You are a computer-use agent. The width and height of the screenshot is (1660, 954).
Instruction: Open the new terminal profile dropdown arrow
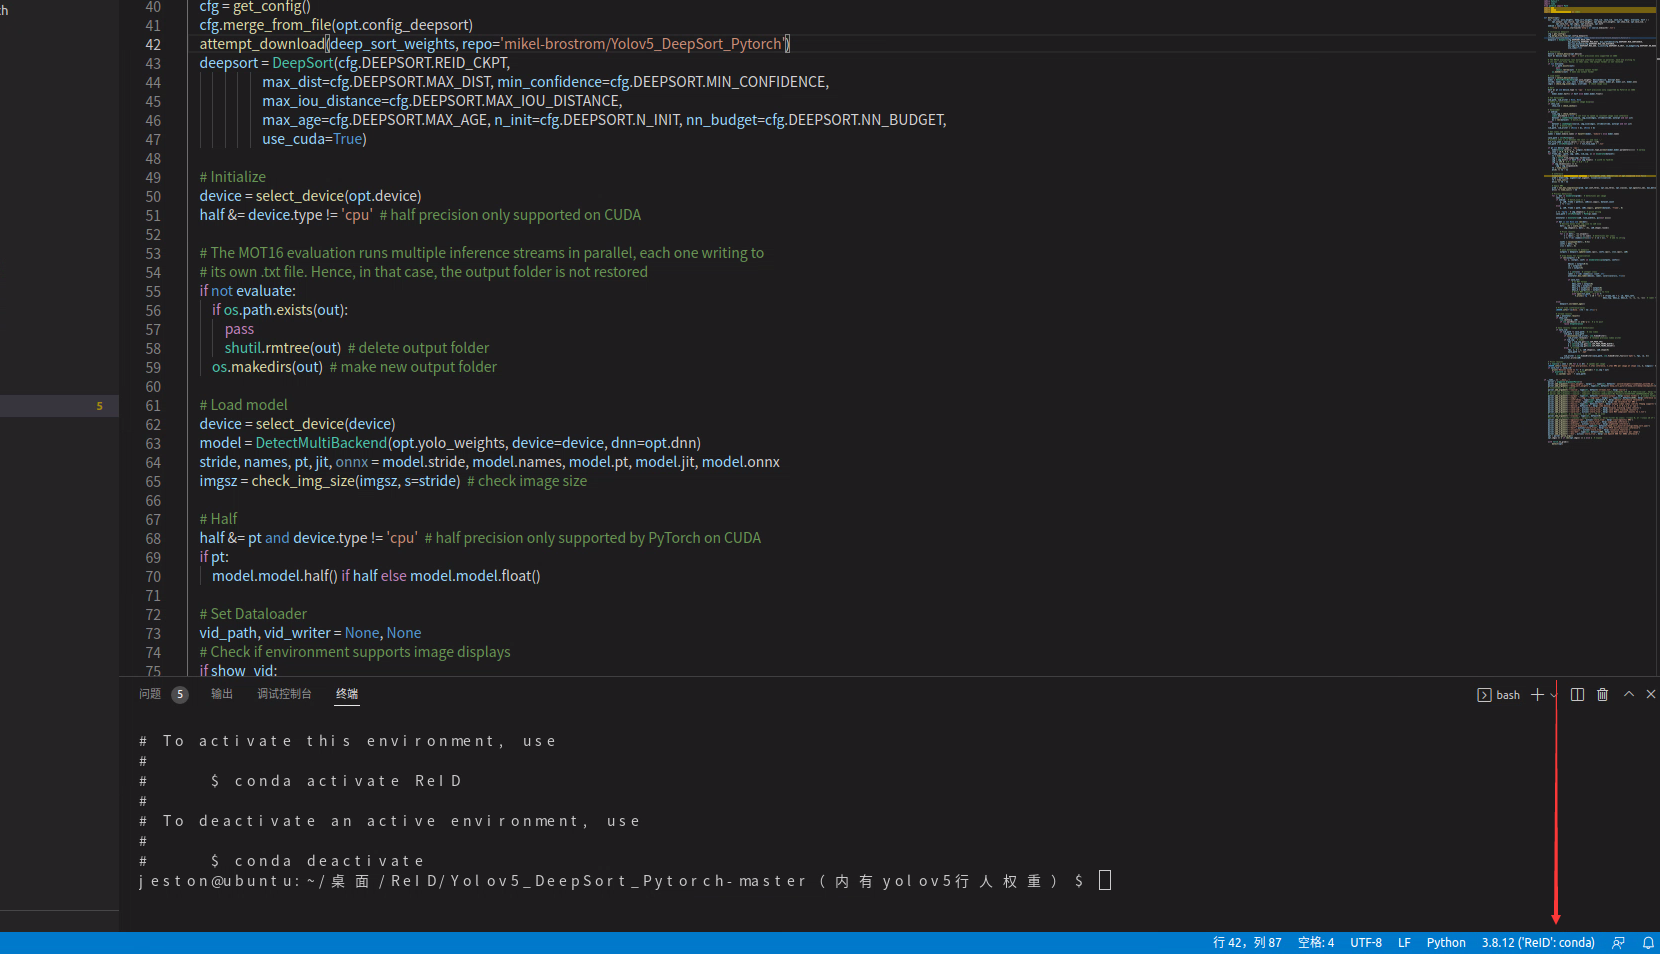1553,695
